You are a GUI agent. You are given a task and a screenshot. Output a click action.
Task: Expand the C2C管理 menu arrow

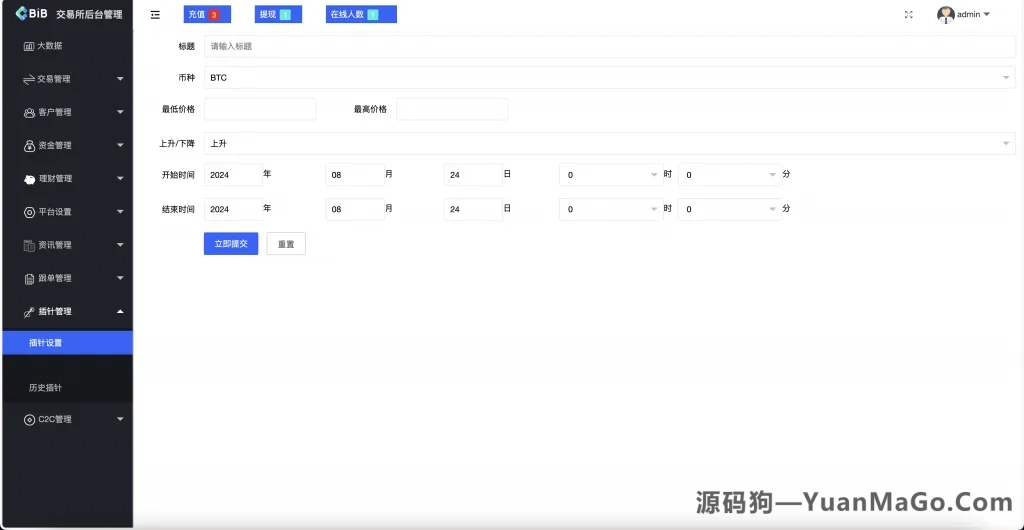tap(120, 419)
